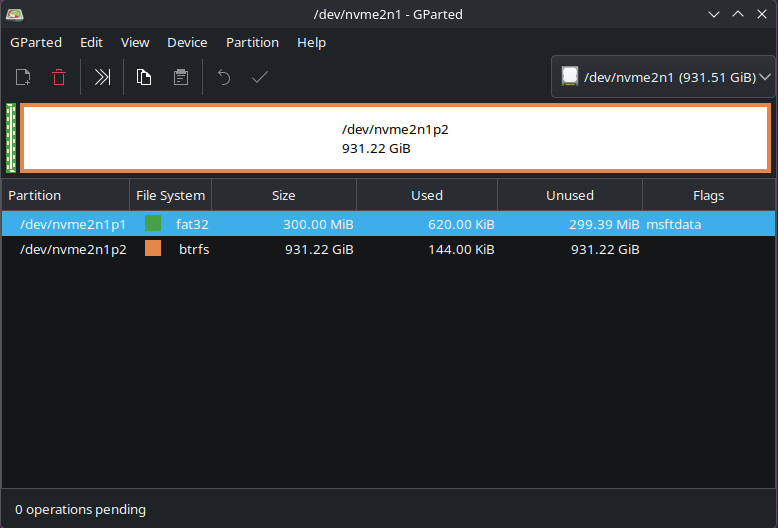Click the orange btrfs color swatch

coord(153,248)
